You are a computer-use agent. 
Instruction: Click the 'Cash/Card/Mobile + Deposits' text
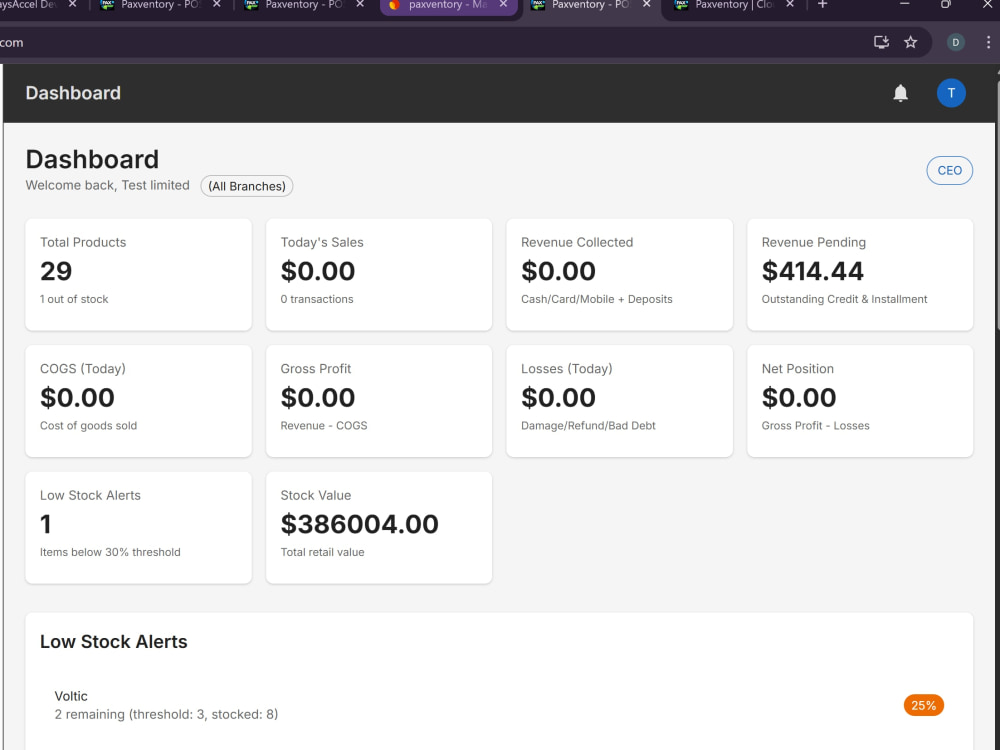(x=596, y=299)
